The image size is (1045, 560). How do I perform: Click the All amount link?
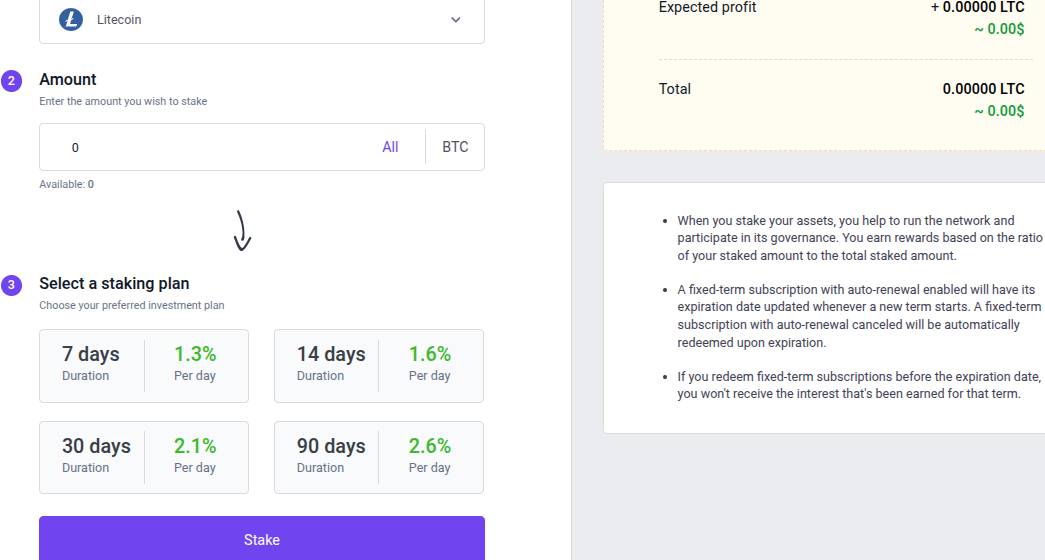click(x=390, y=147)
